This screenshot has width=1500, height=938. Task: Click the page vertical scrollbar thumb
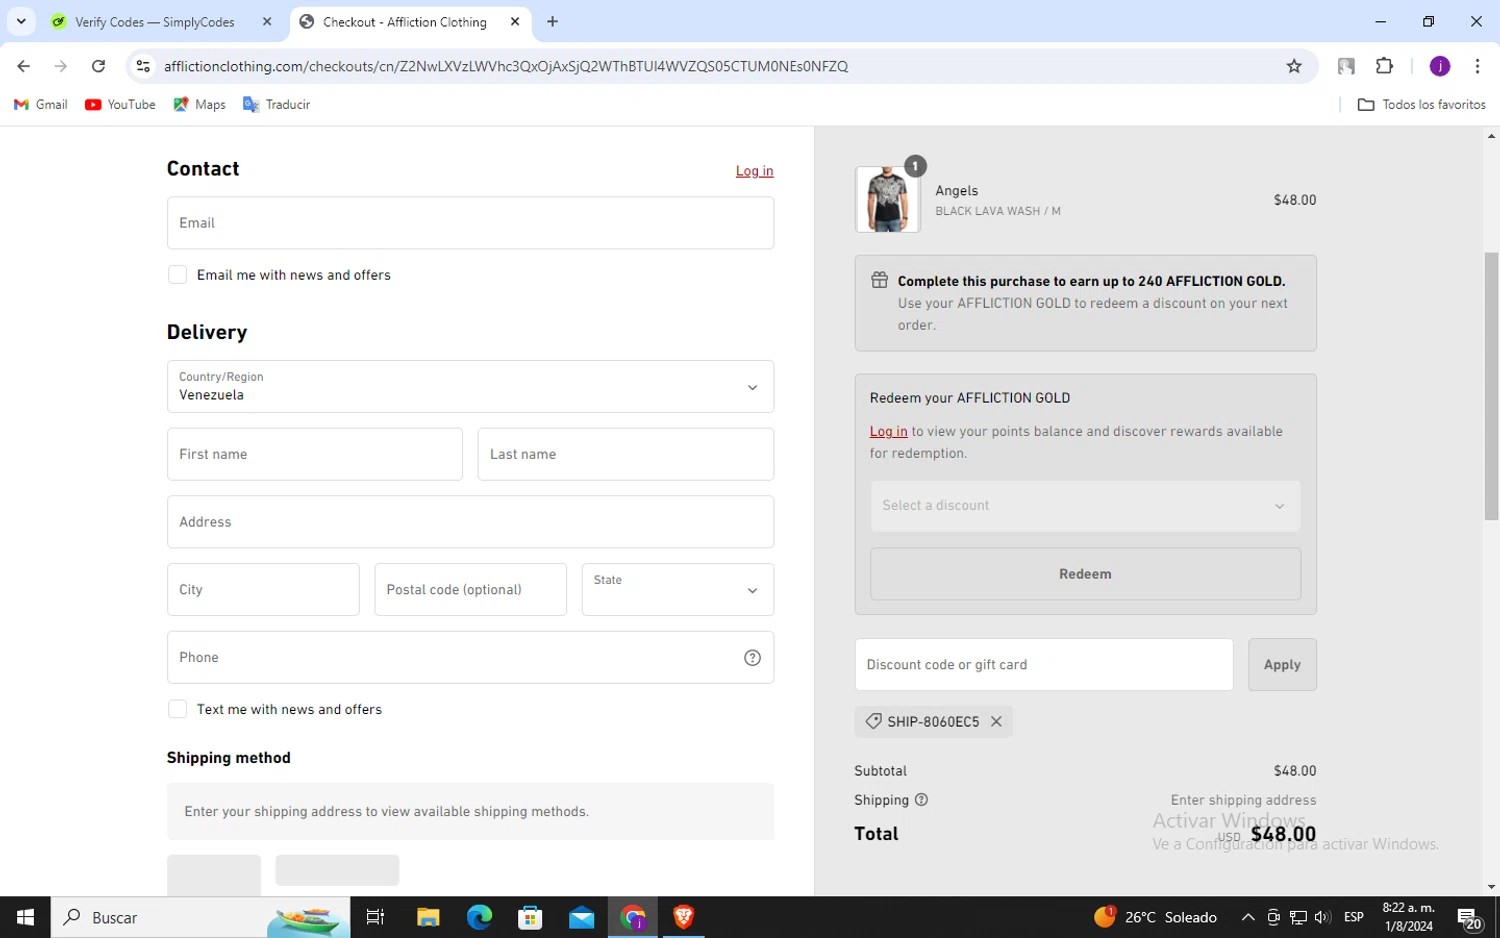(1492, 386)
